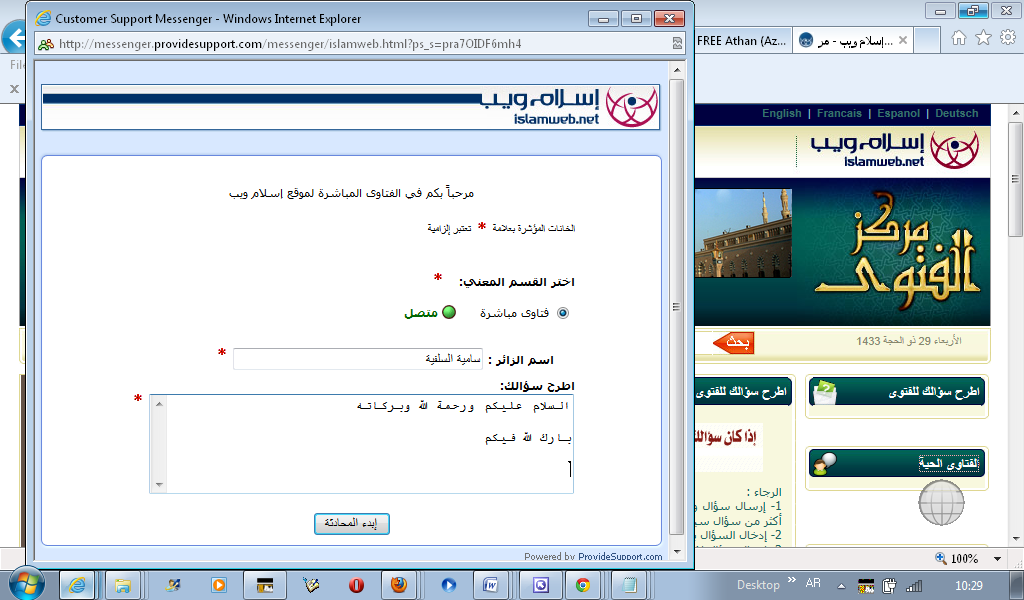Click the messenger window page icon in address bar

46,44
